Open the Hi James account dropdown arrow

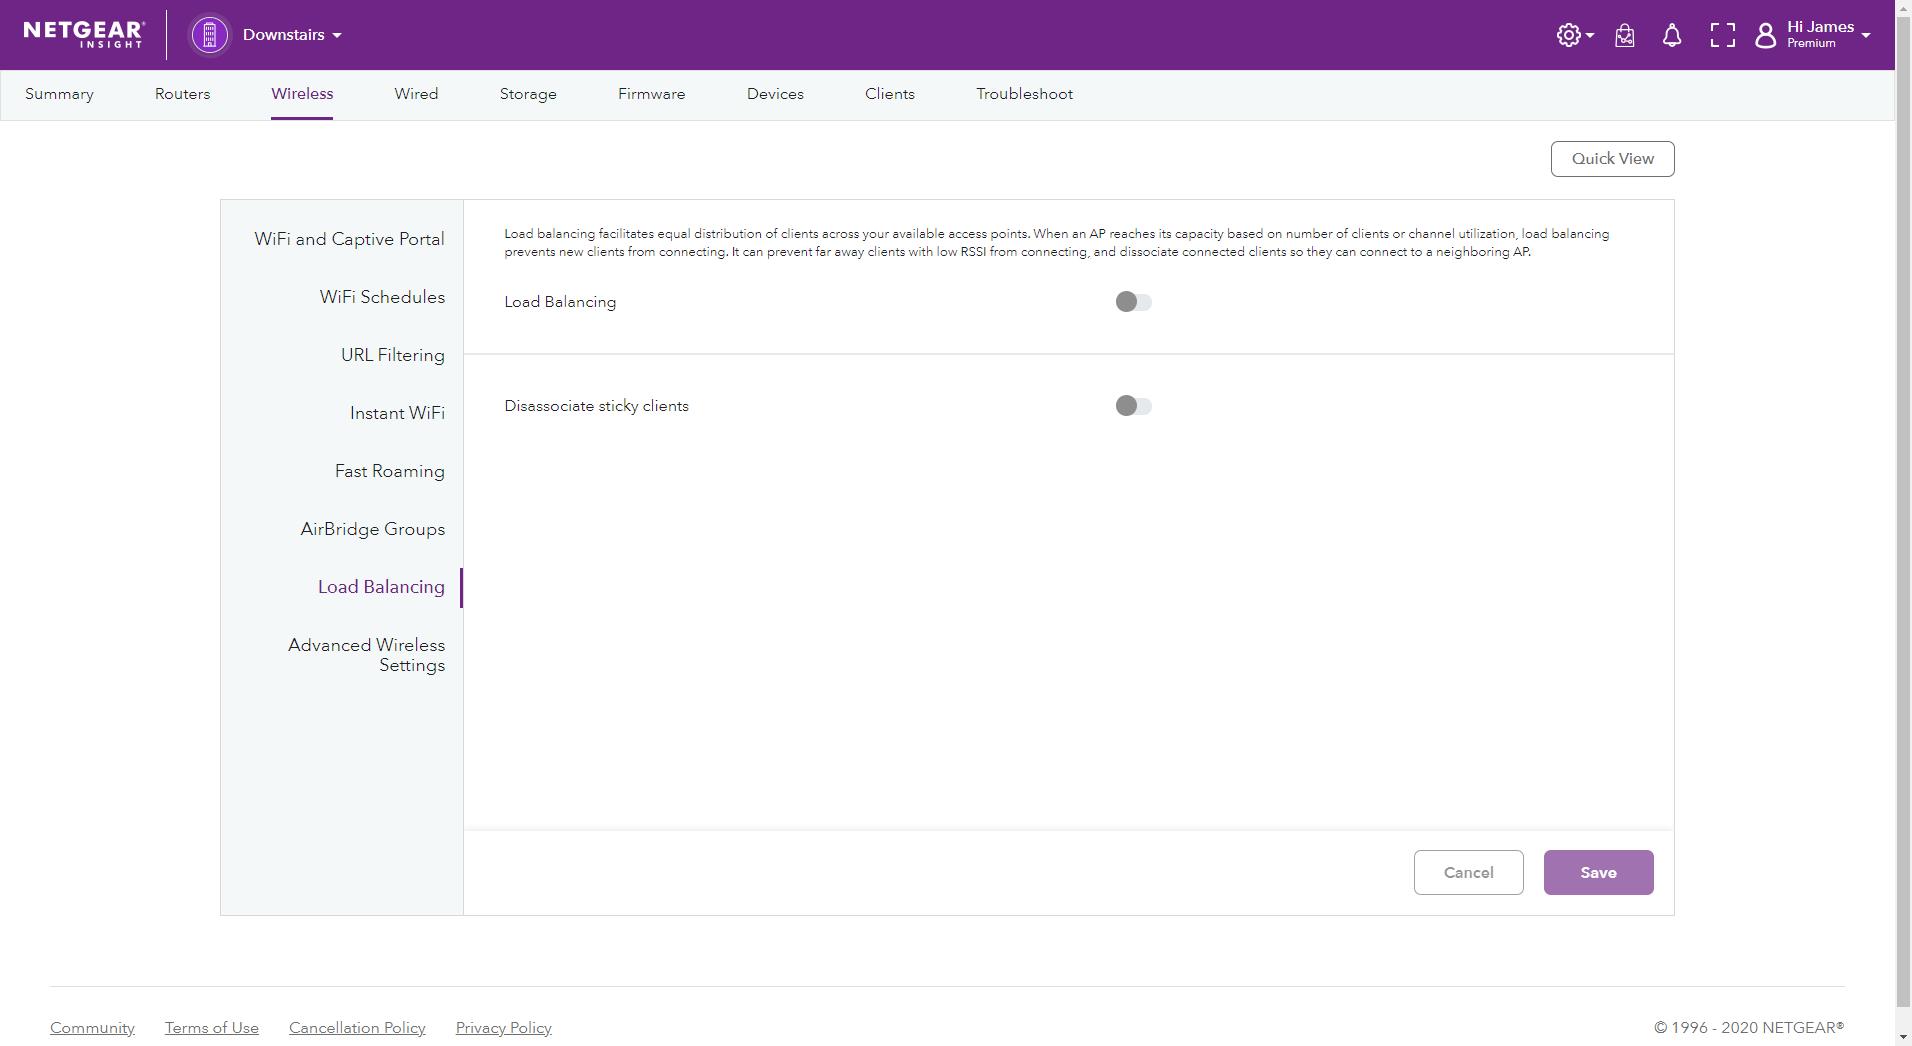tap(1866, 36)
